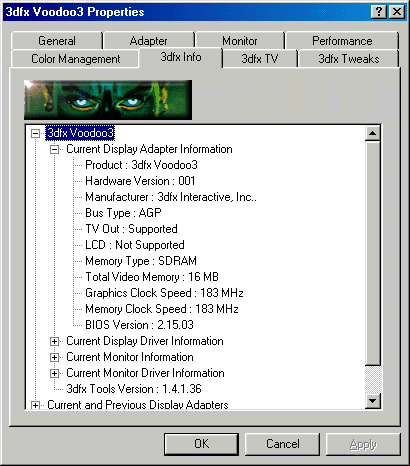This screenshot has height=466, width=410.
Task: Expand Current Monitor Information node
Action: tap(54, 357)
